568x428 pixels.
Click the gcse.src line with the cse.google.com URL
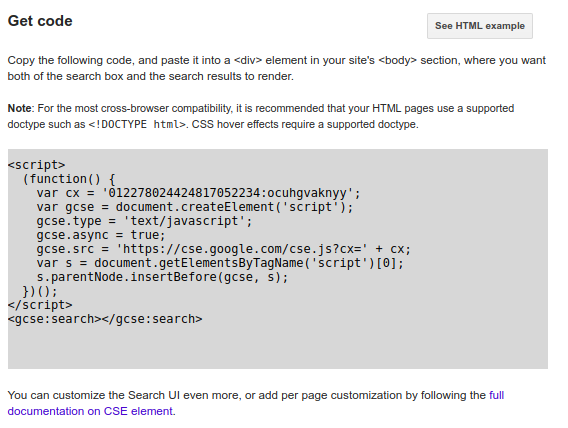click(224, 249)
